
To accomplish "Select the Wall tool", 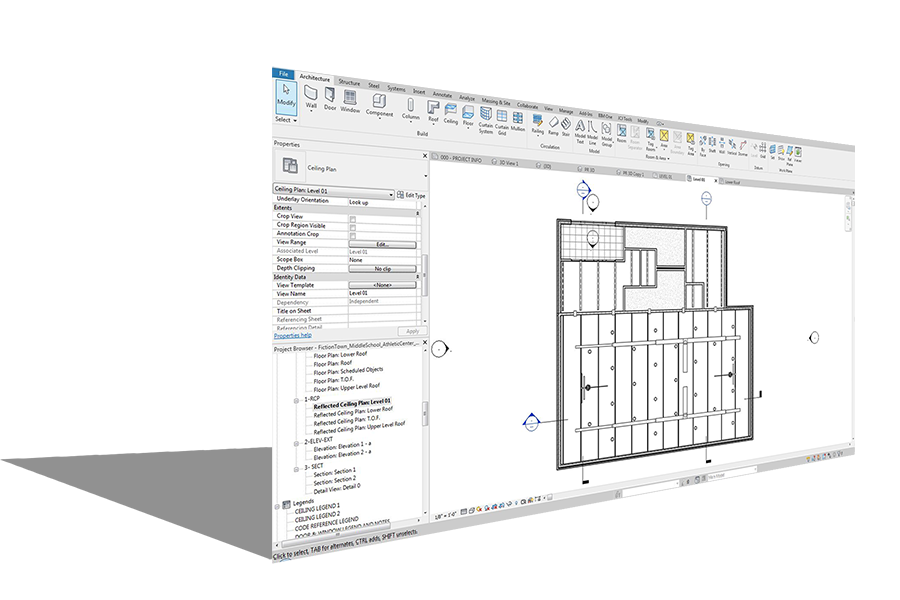I will click(311, 96).
